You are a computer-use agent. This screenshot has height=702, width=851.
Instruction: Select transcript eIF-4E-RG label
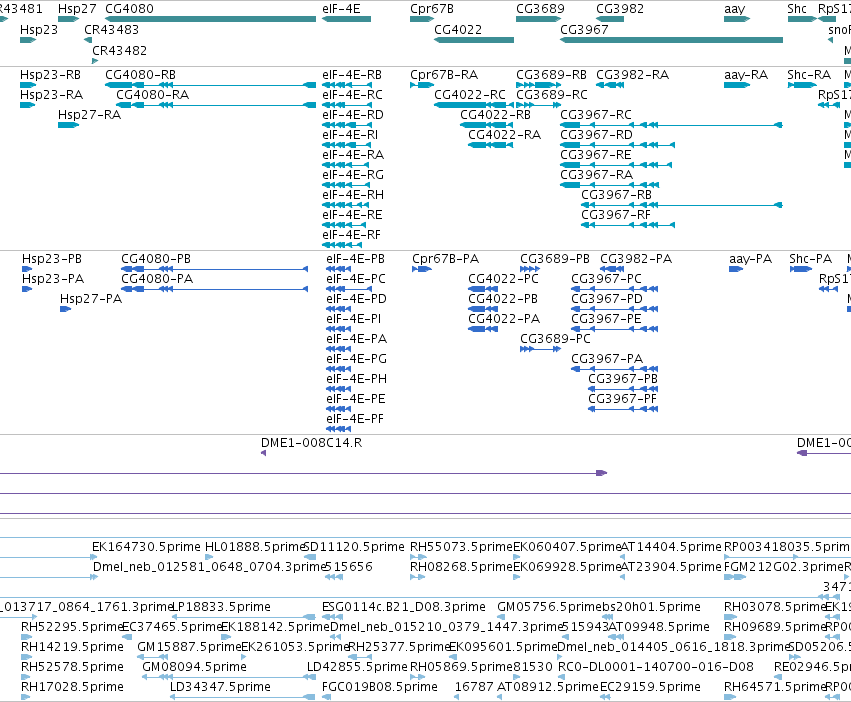(353, 174)
